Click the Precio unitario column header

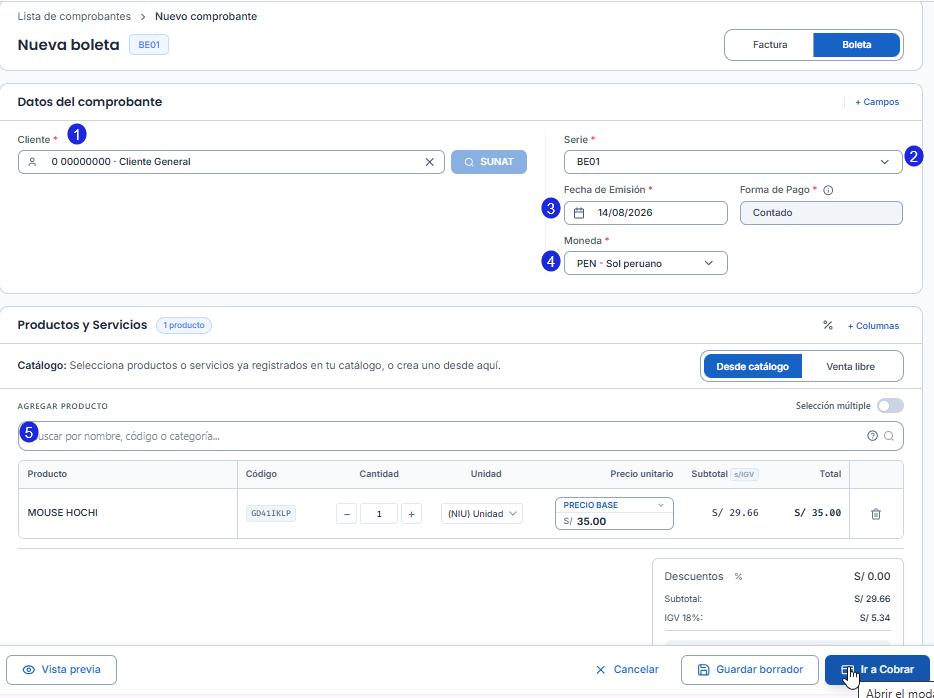(x=642, y=474)
